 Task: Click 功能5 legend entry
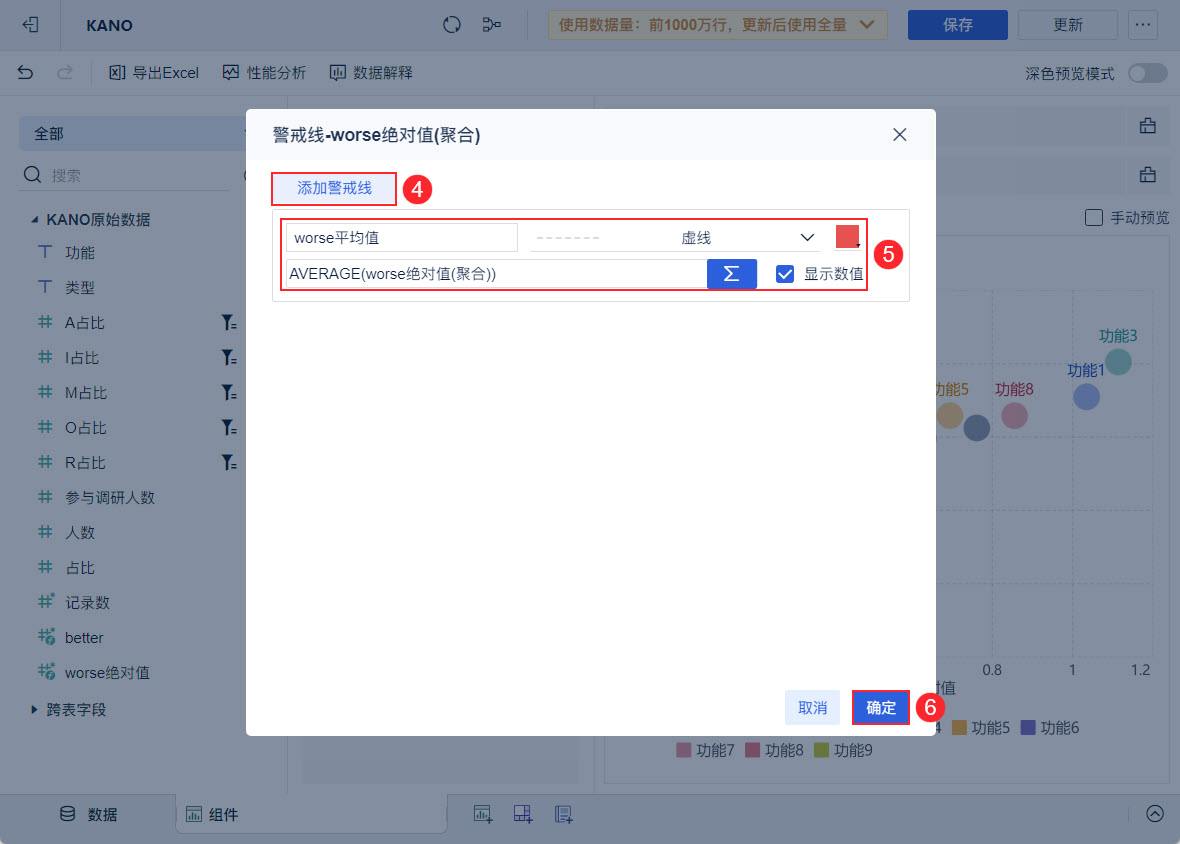click(981, 727)
